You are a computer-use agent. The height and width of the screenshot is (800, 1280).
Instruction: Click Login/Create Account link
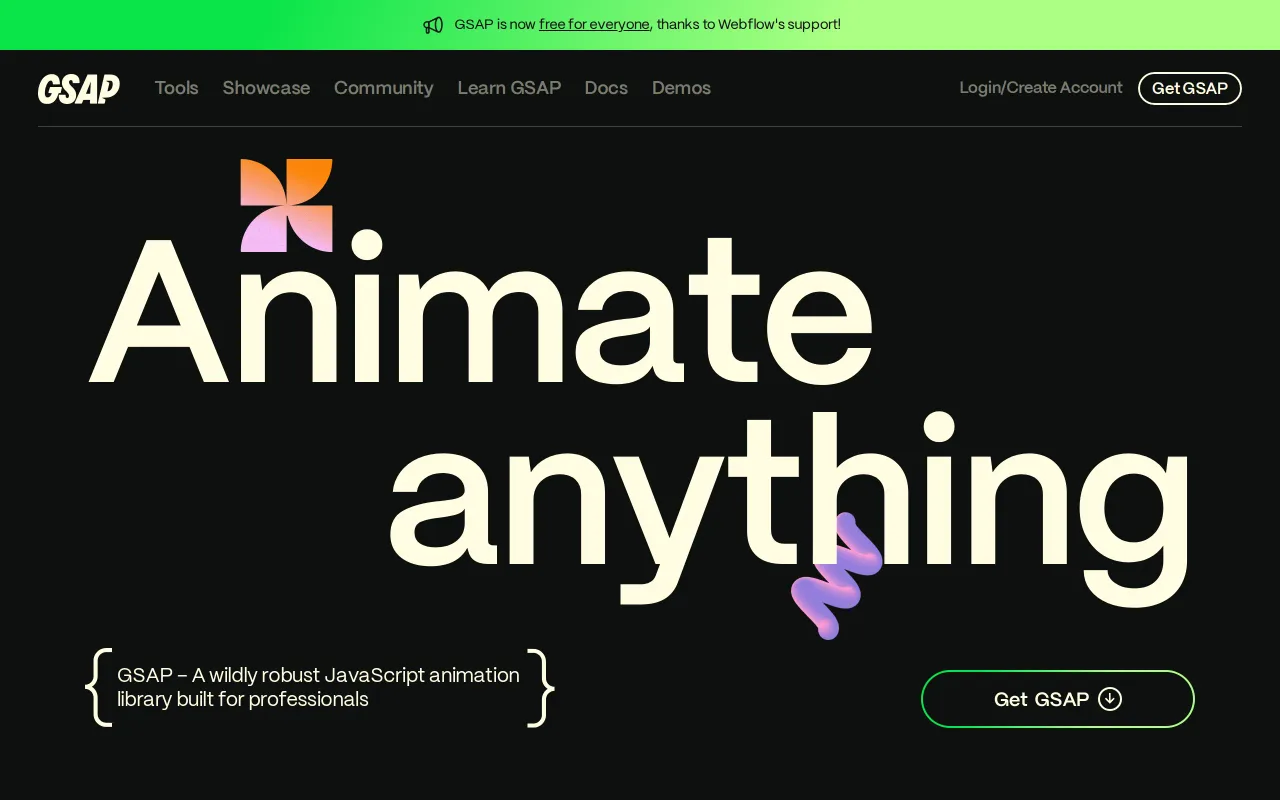tap(1041, 88)
